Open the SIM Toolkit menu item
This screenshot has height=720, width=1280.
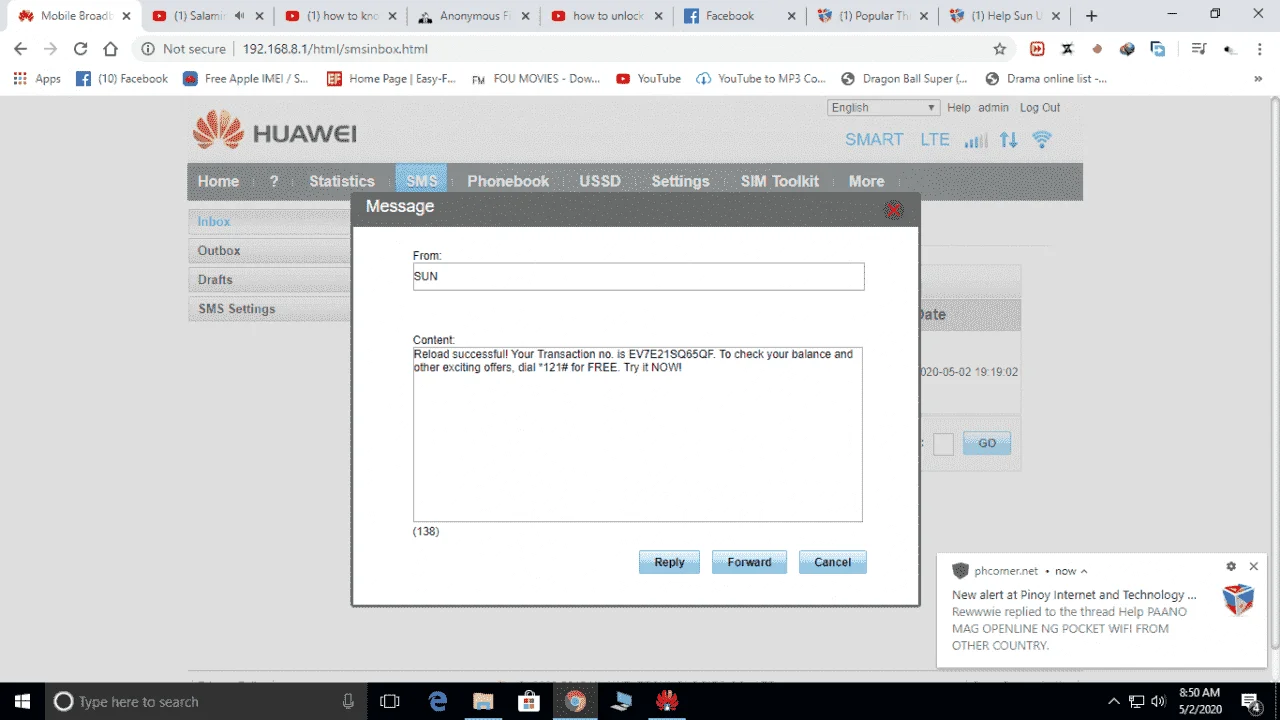coord(779,181)
